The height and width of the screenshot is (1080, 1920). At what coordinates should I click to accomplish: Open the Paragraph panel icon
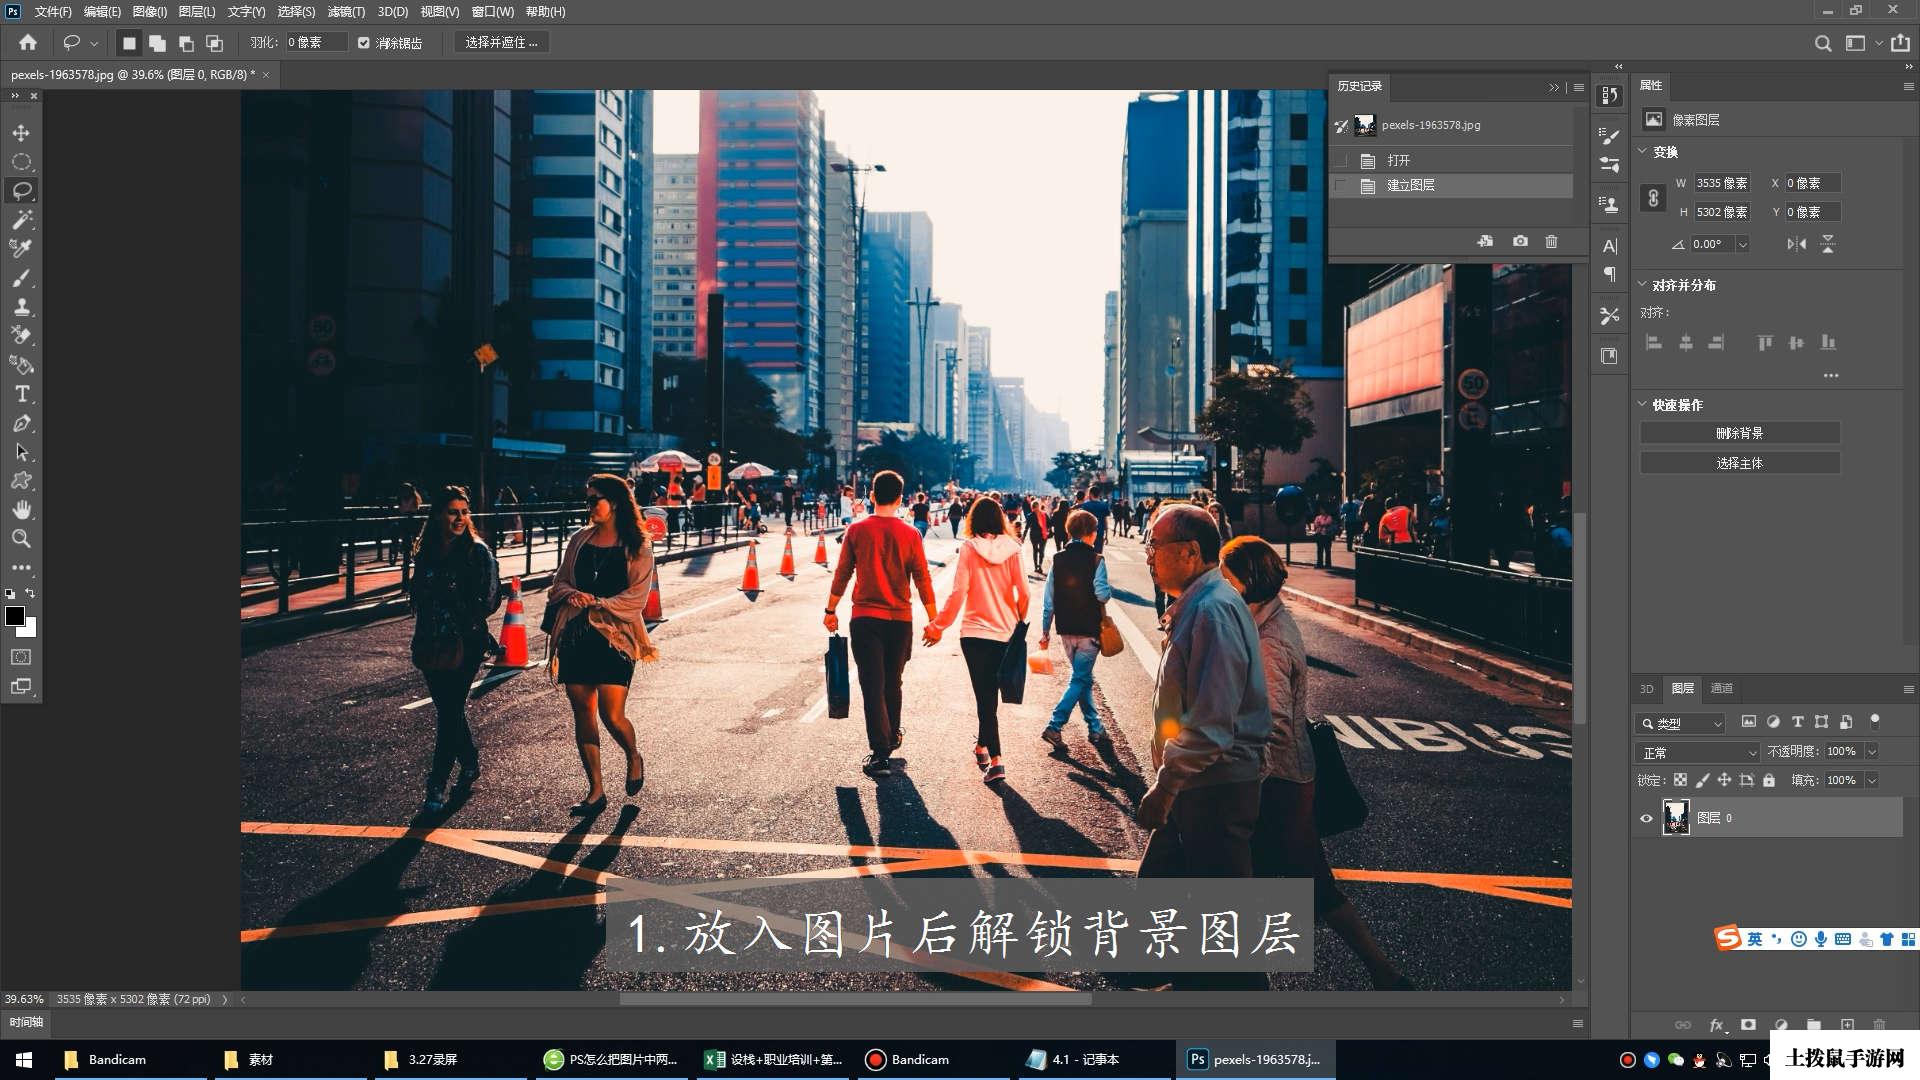pos(1609,274)
